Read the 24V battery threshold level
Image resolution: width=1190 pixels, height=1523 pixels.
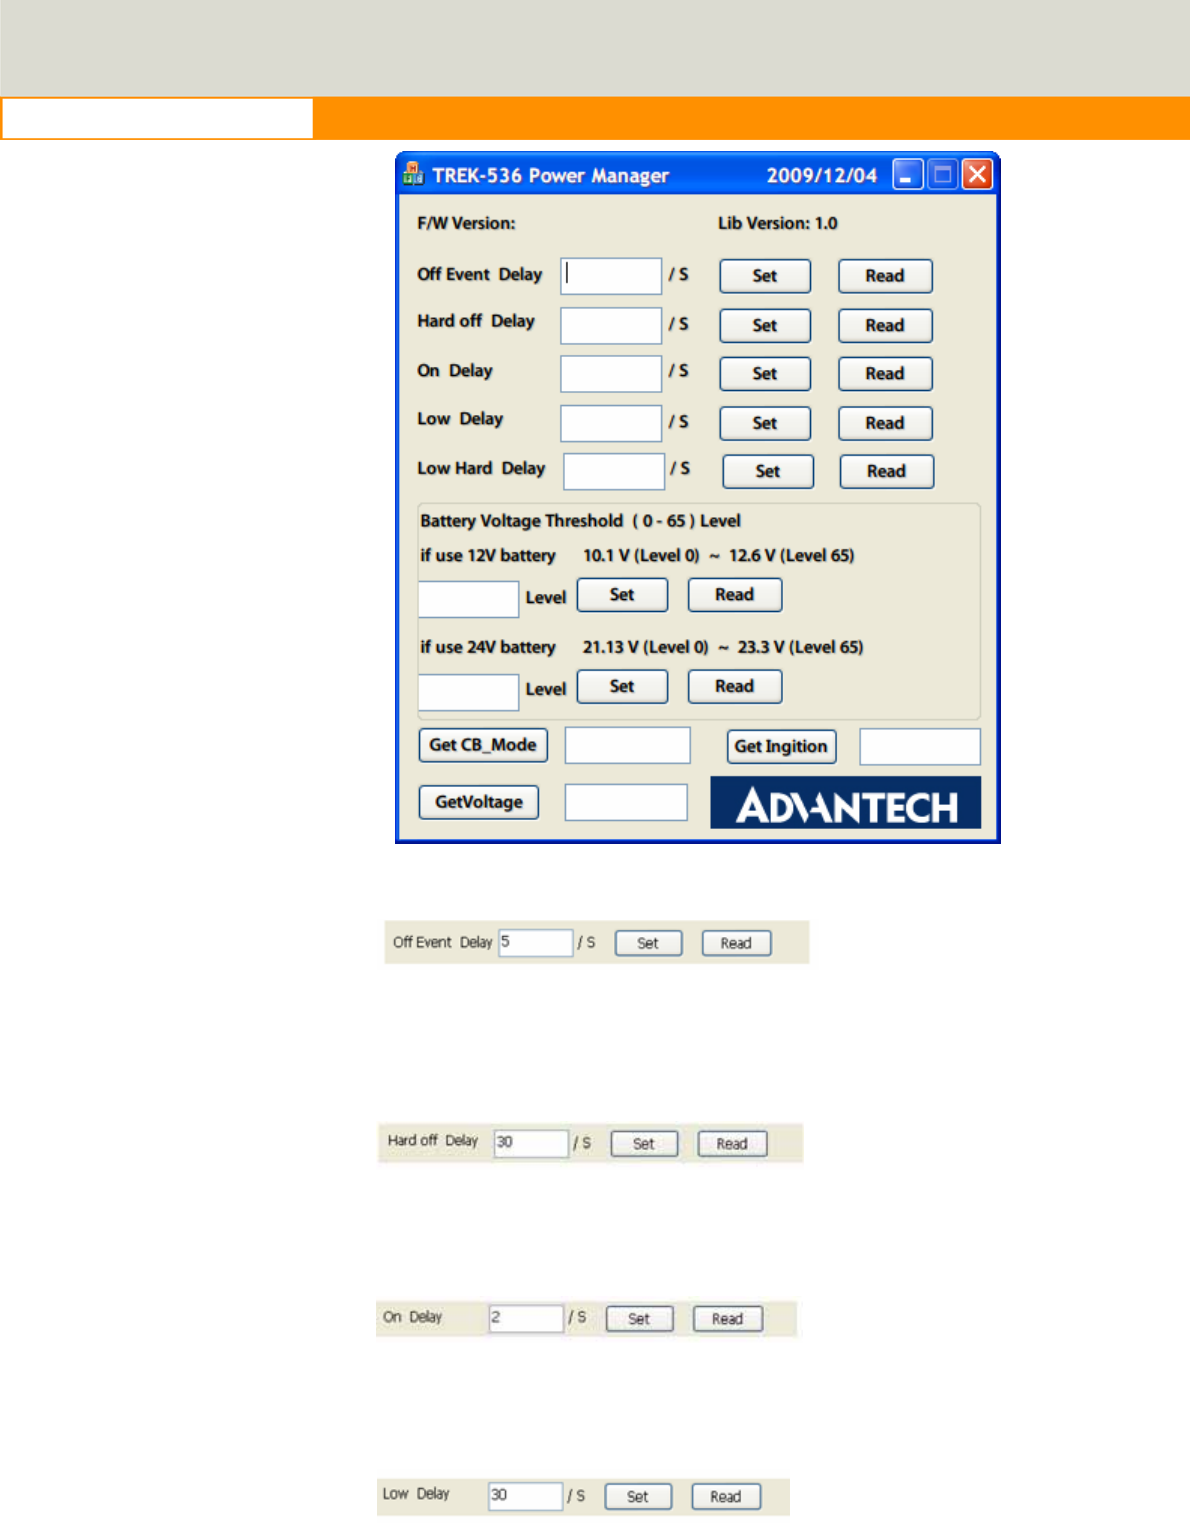735,687
